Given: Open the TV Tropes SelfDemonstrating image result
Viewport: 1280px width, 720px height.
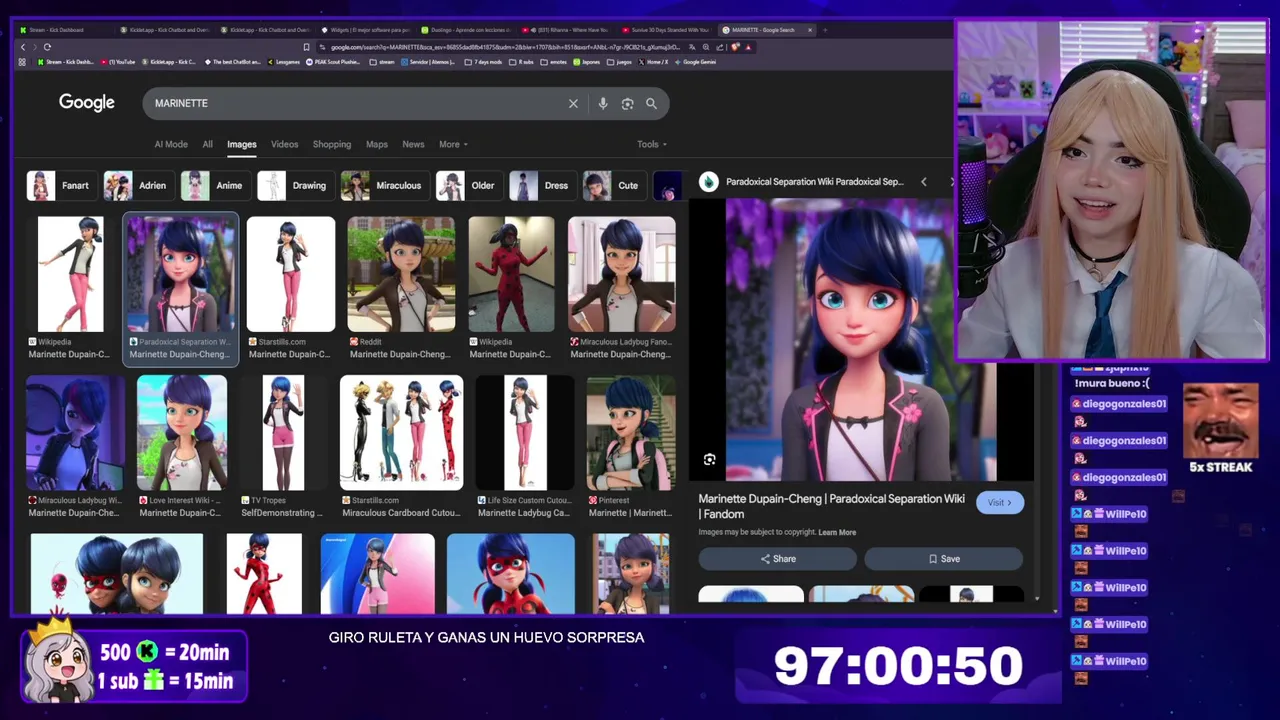Looking at the screenshot, I should [282, 447].
